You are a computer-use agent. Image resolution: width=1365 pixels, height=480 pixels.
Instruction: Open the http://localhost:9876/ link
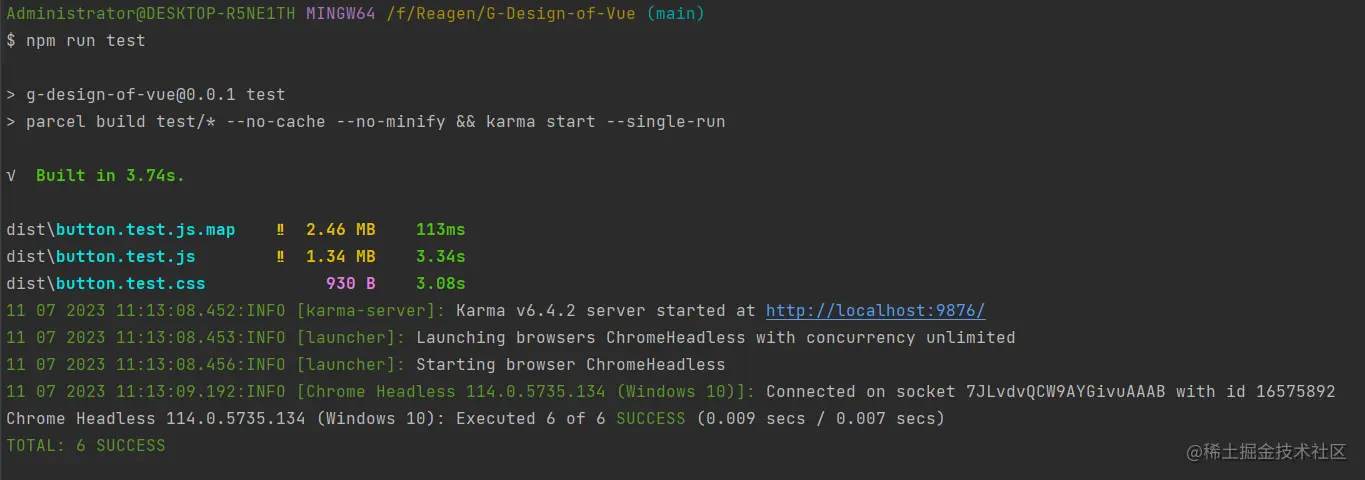pos(876,311)
